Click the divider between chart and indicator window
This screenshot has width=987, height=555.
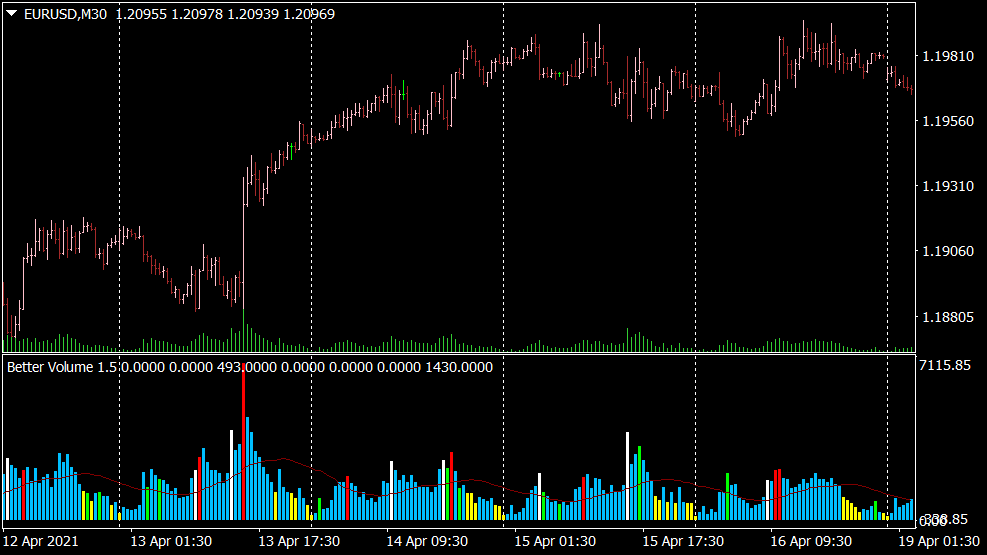point(458,353)
